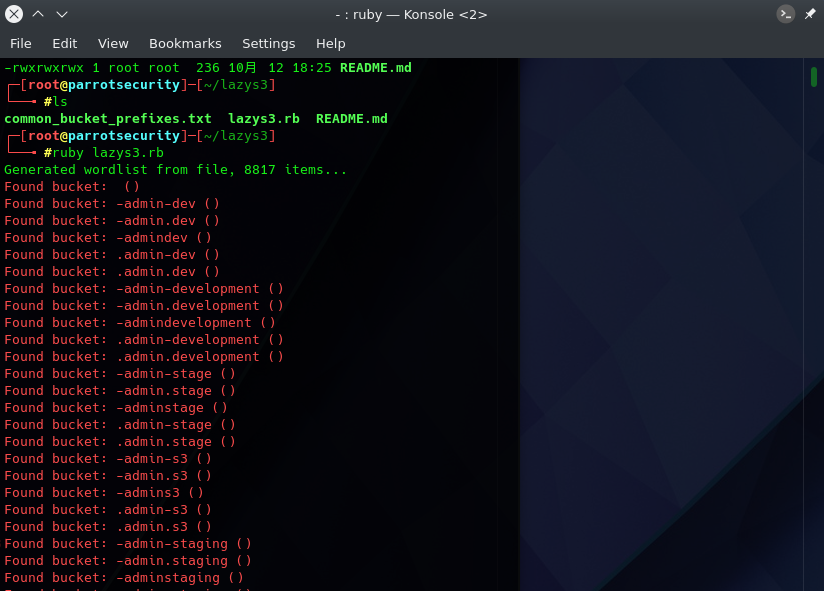Click the terminal application icon in title bar

[786, 14]
